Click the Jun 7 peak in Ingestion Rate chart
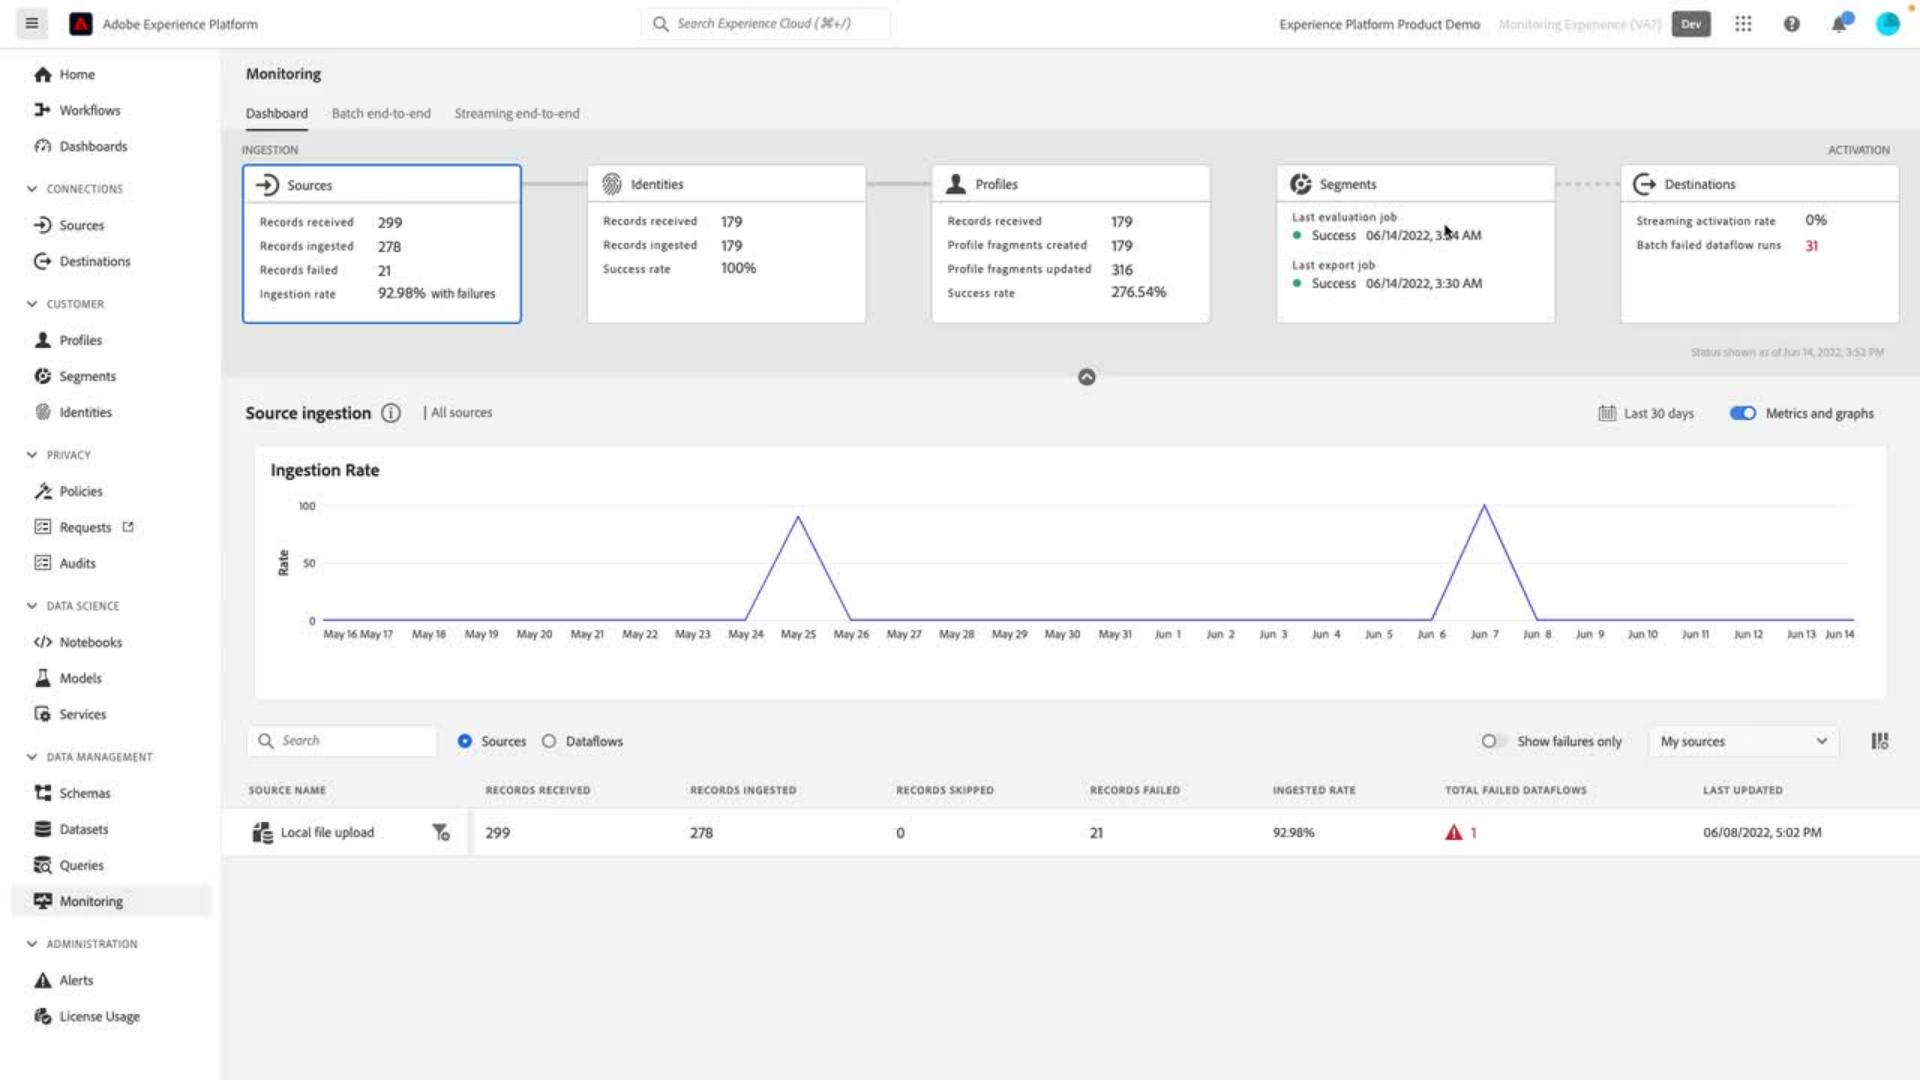The width and height of the screenshot is (1920, 1080). (x=1484, y=506)
